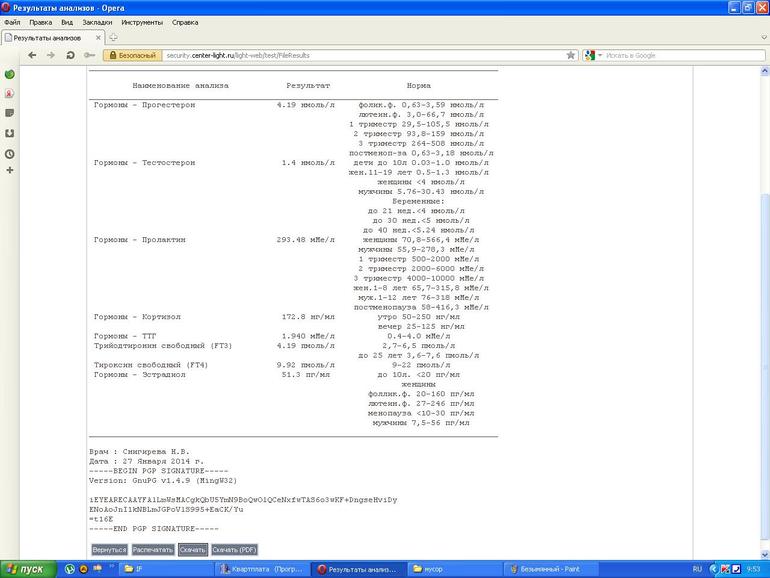This screenshot has height=578, width=770.
Task: Click 'Трийодтиронин свободный (FT3)' text
Action: (163, 346)
